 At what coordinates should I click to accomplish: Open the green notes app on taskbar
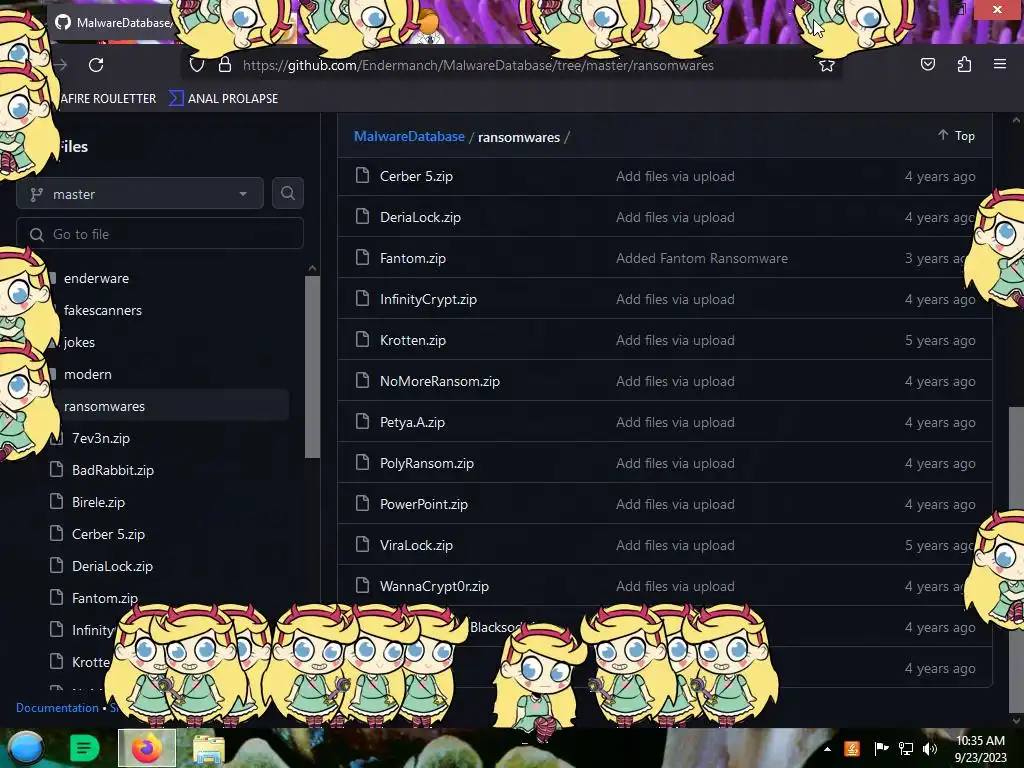(x=84, y=748)
